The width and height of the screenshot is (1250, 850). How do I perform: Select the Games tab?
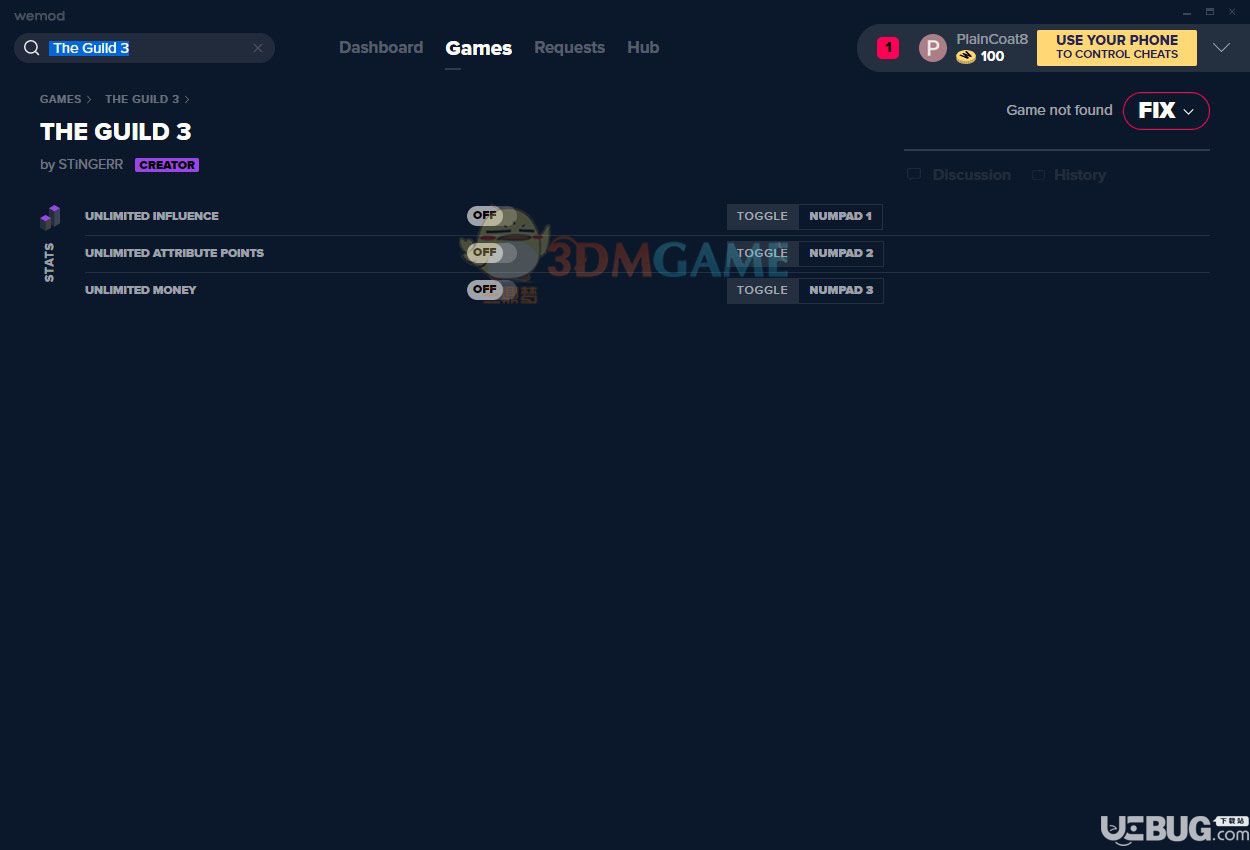(479, 48)
